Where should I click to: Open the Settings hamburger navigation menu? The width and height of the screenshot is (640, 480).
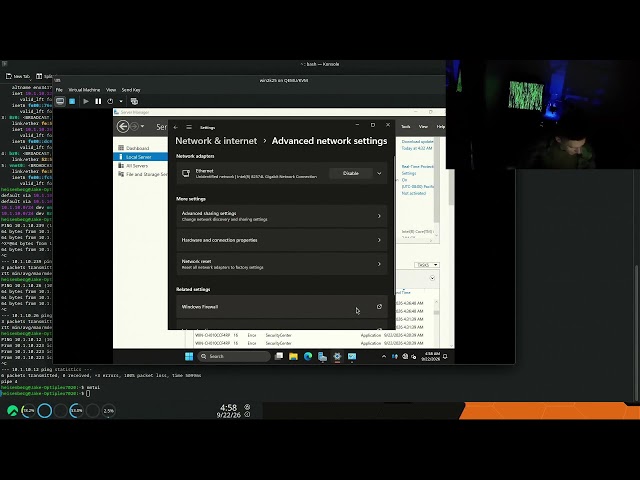point(189,127)
